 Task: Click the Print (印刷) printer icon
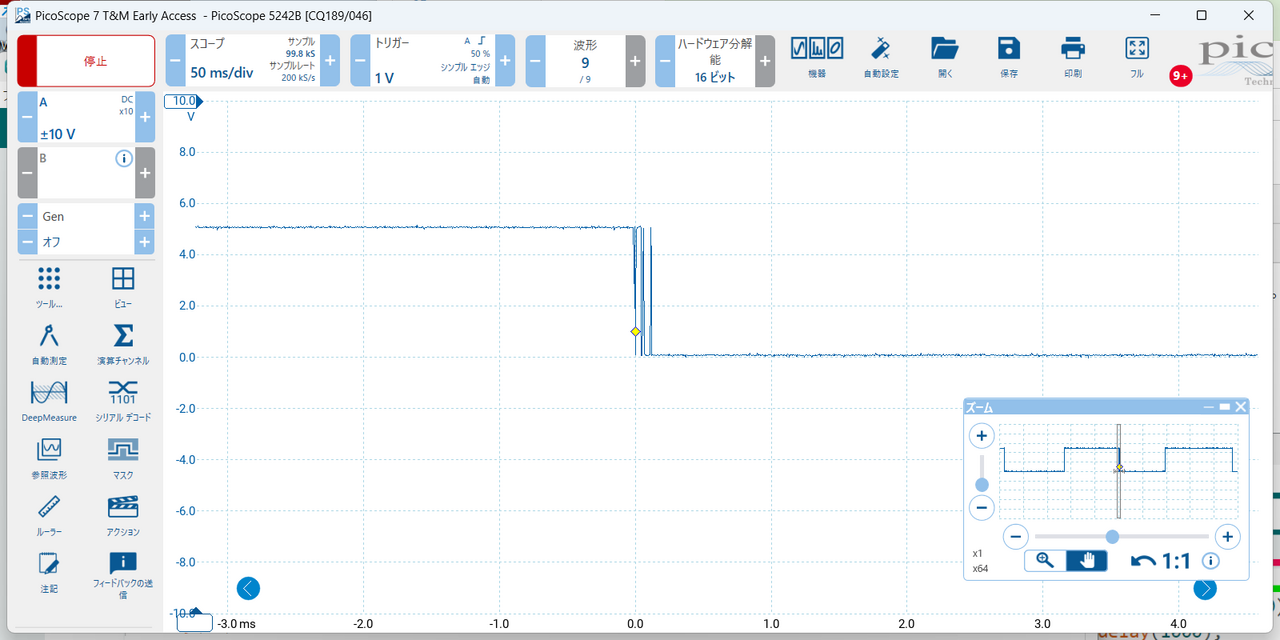coord(1073,56)
